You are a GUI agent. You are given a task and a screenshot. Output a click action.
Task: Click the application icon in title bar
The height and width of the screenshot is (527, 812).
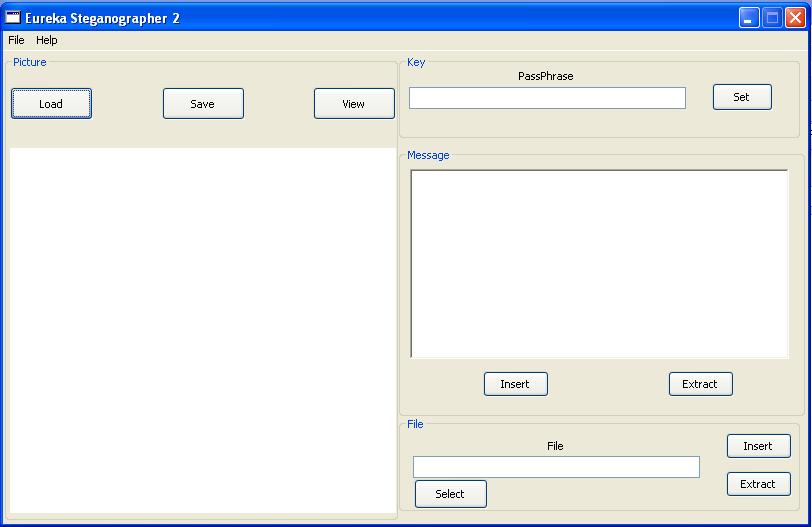13,17
